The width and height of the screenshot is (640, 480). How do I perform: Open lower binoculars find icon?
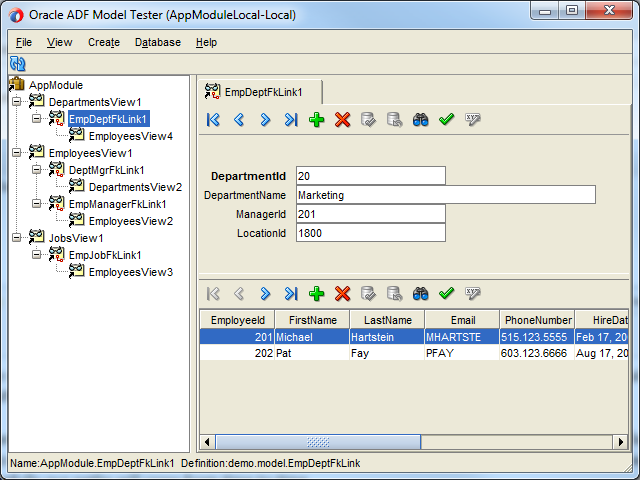pyautogui.click(x=420, y=293)
